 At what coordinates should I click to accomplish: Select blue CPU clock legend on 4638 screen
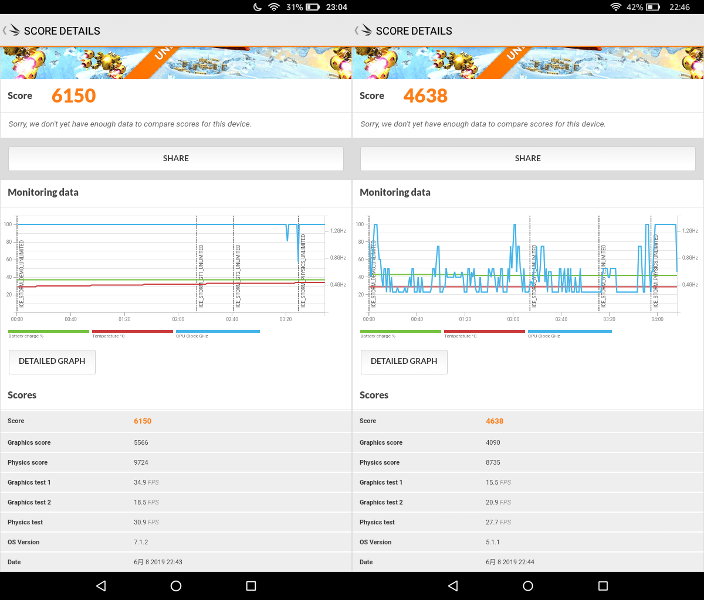point(570,333)
